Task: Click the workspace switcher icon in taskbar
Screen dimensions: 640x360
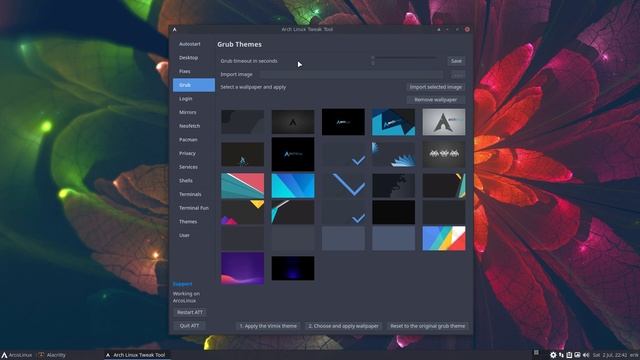Action: 536,353
